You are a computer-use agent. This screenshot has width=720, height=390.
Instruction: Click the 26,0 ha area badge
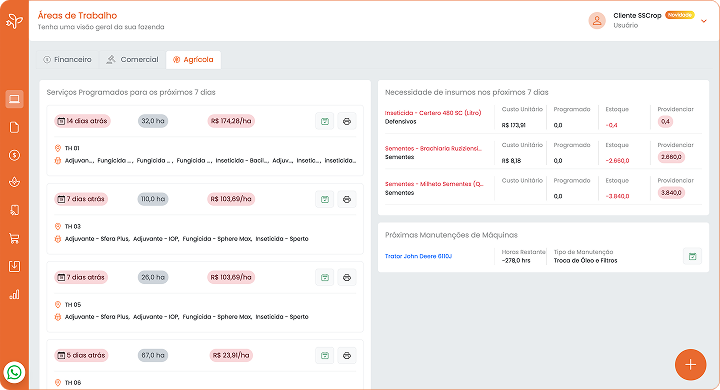[x=153, y=277]
